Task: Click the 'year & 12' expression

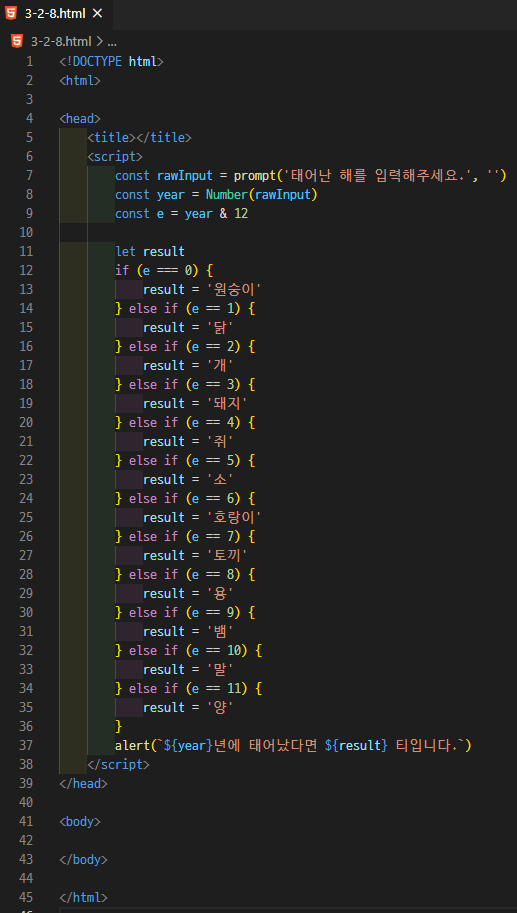Action: 216,213
